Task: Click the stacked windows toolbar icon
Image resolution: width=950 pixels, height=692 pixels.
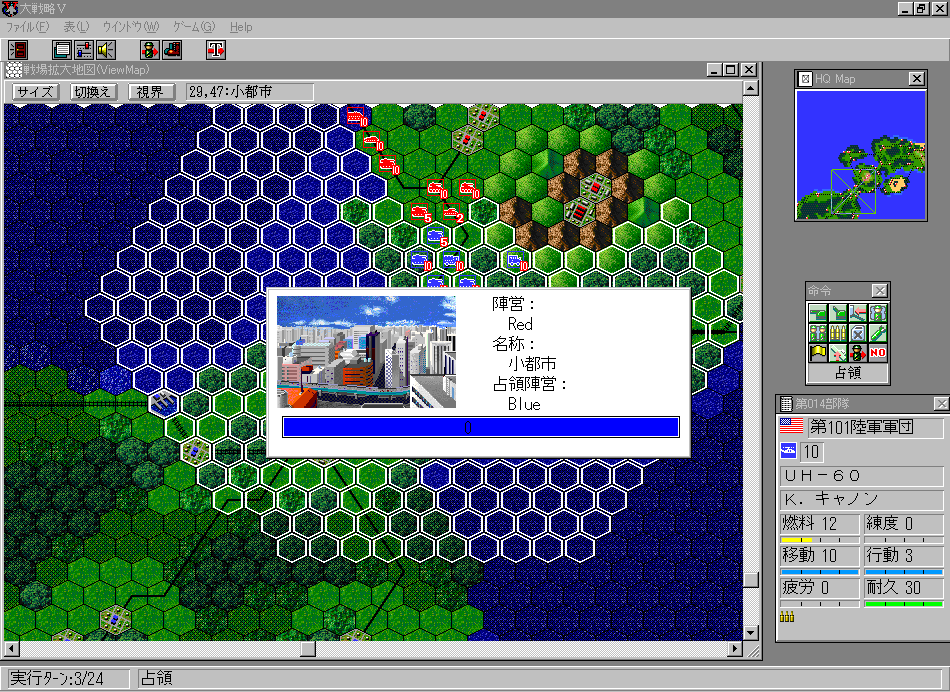Action: point(62,50)
